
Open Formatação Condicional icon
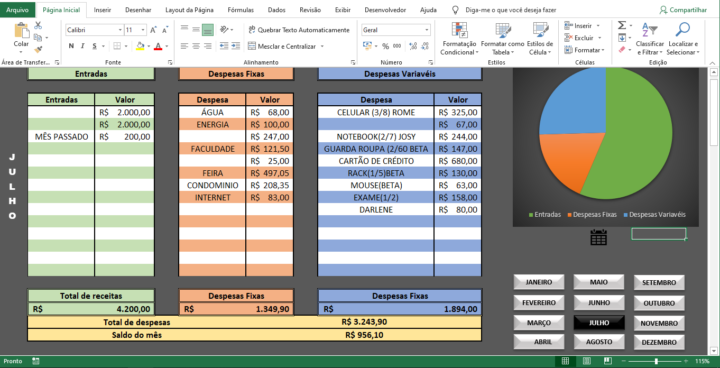pos(459,29)
